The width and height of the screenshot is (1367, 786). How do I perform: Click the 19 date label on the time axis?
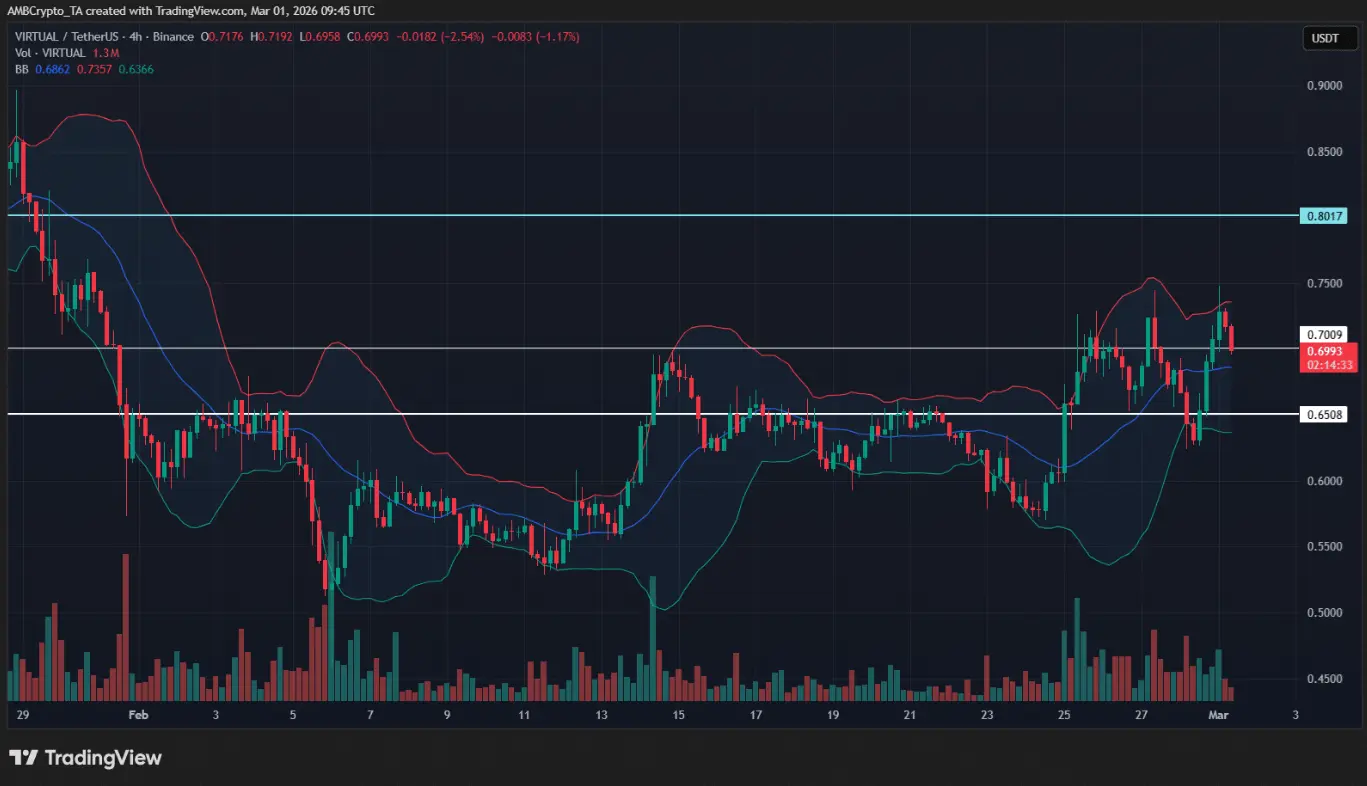[x=832, y=715]
